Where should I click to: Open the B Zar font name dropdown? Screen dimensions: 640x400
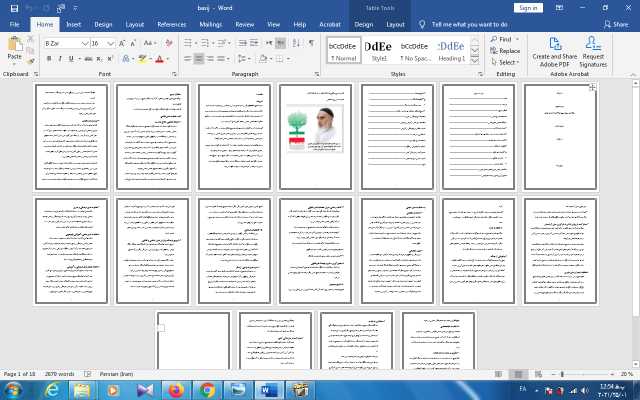tap(85, 44)
